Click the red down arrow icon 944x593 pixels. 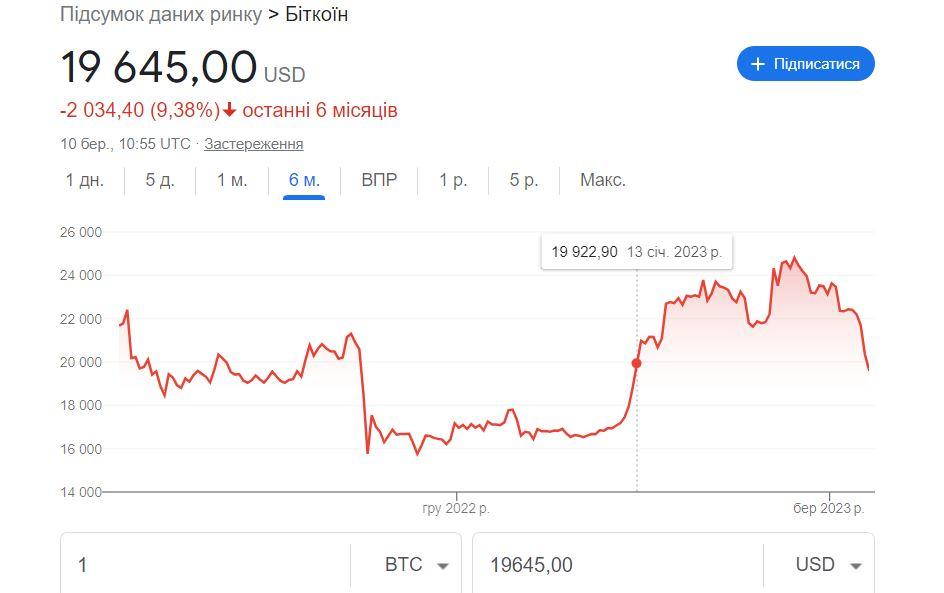coord(230,110)
